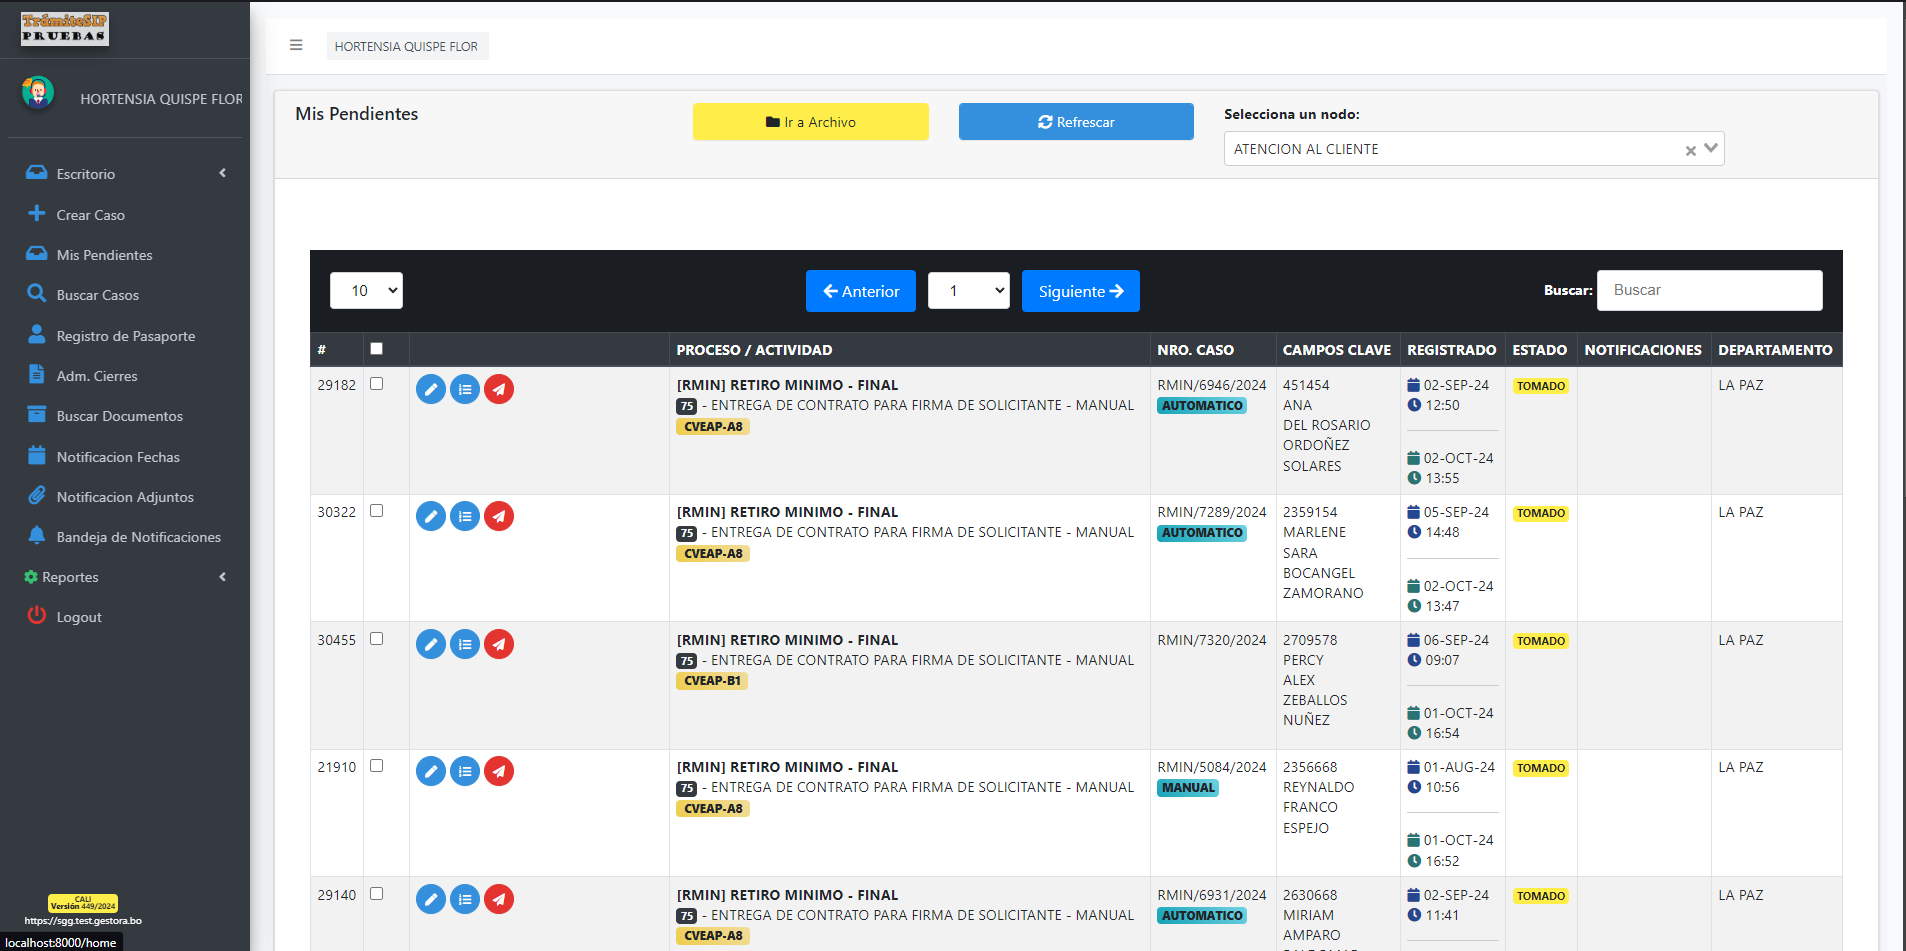
Task: Open Bandeja de Notificaciones in sidebar
Action: pyautogui.click(x=138, y=537)
